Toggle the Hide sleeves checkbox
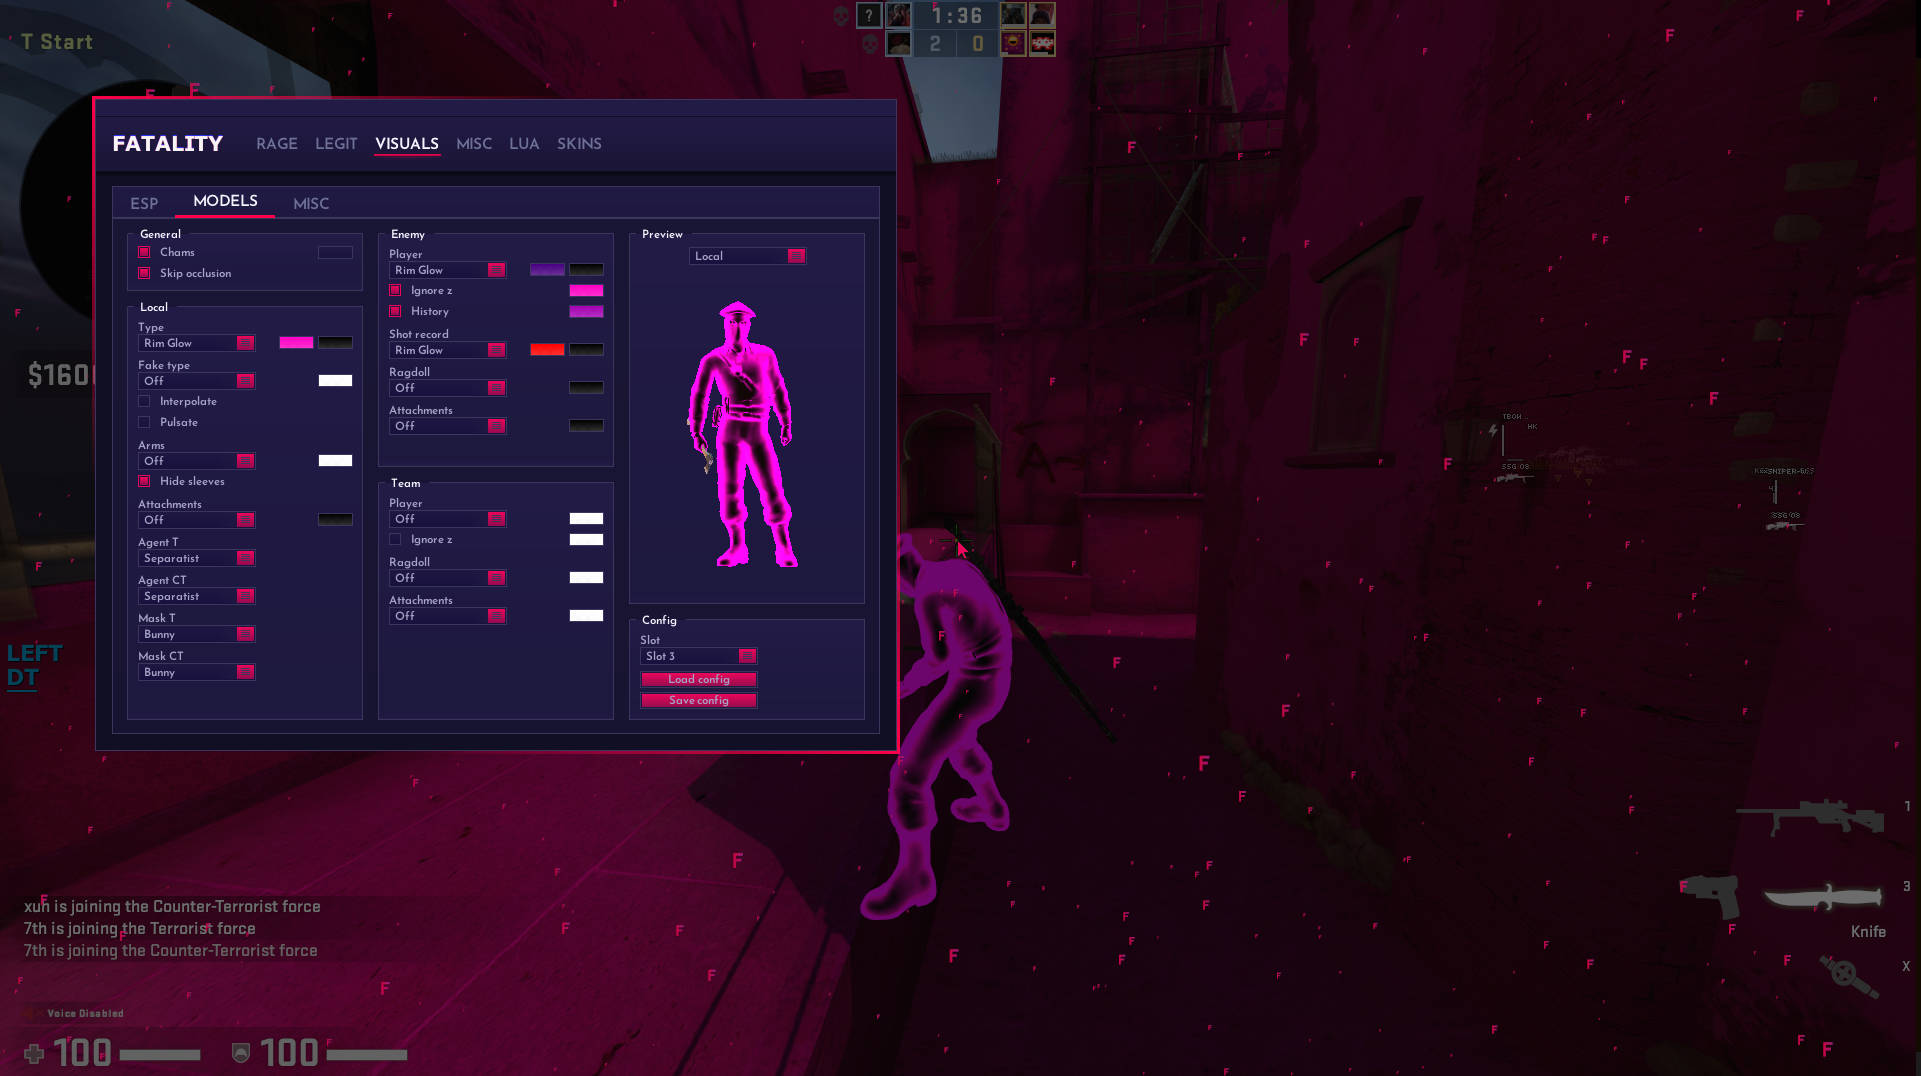The height and width of the screenshot is (1076, 1921). point(144,481)
